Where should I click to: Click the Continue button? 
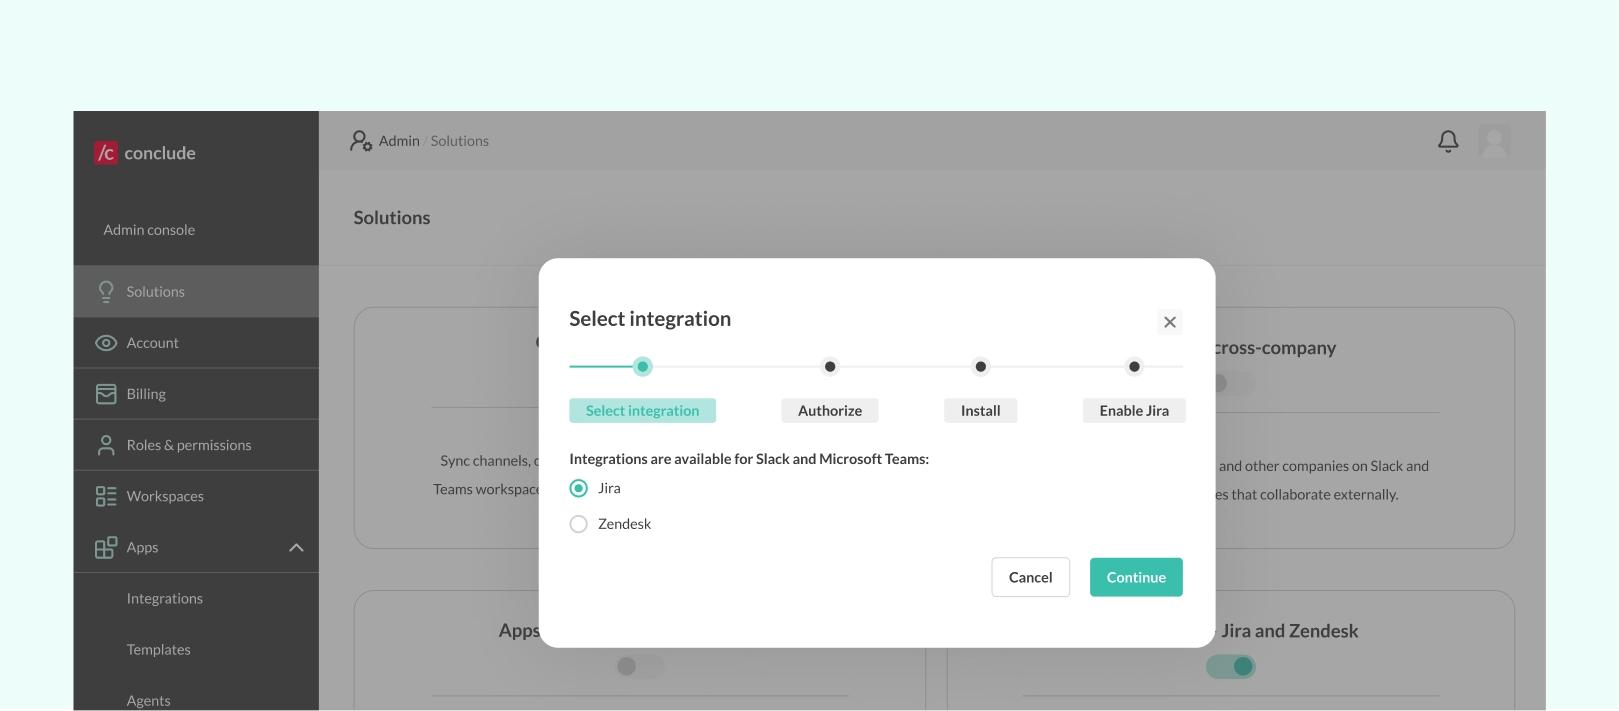coord(1136,577)
